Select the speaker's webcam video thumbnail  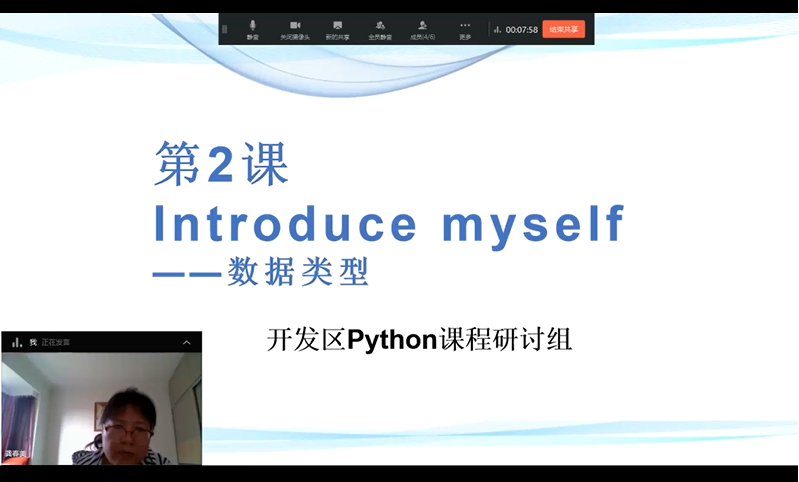click(110, 410)
